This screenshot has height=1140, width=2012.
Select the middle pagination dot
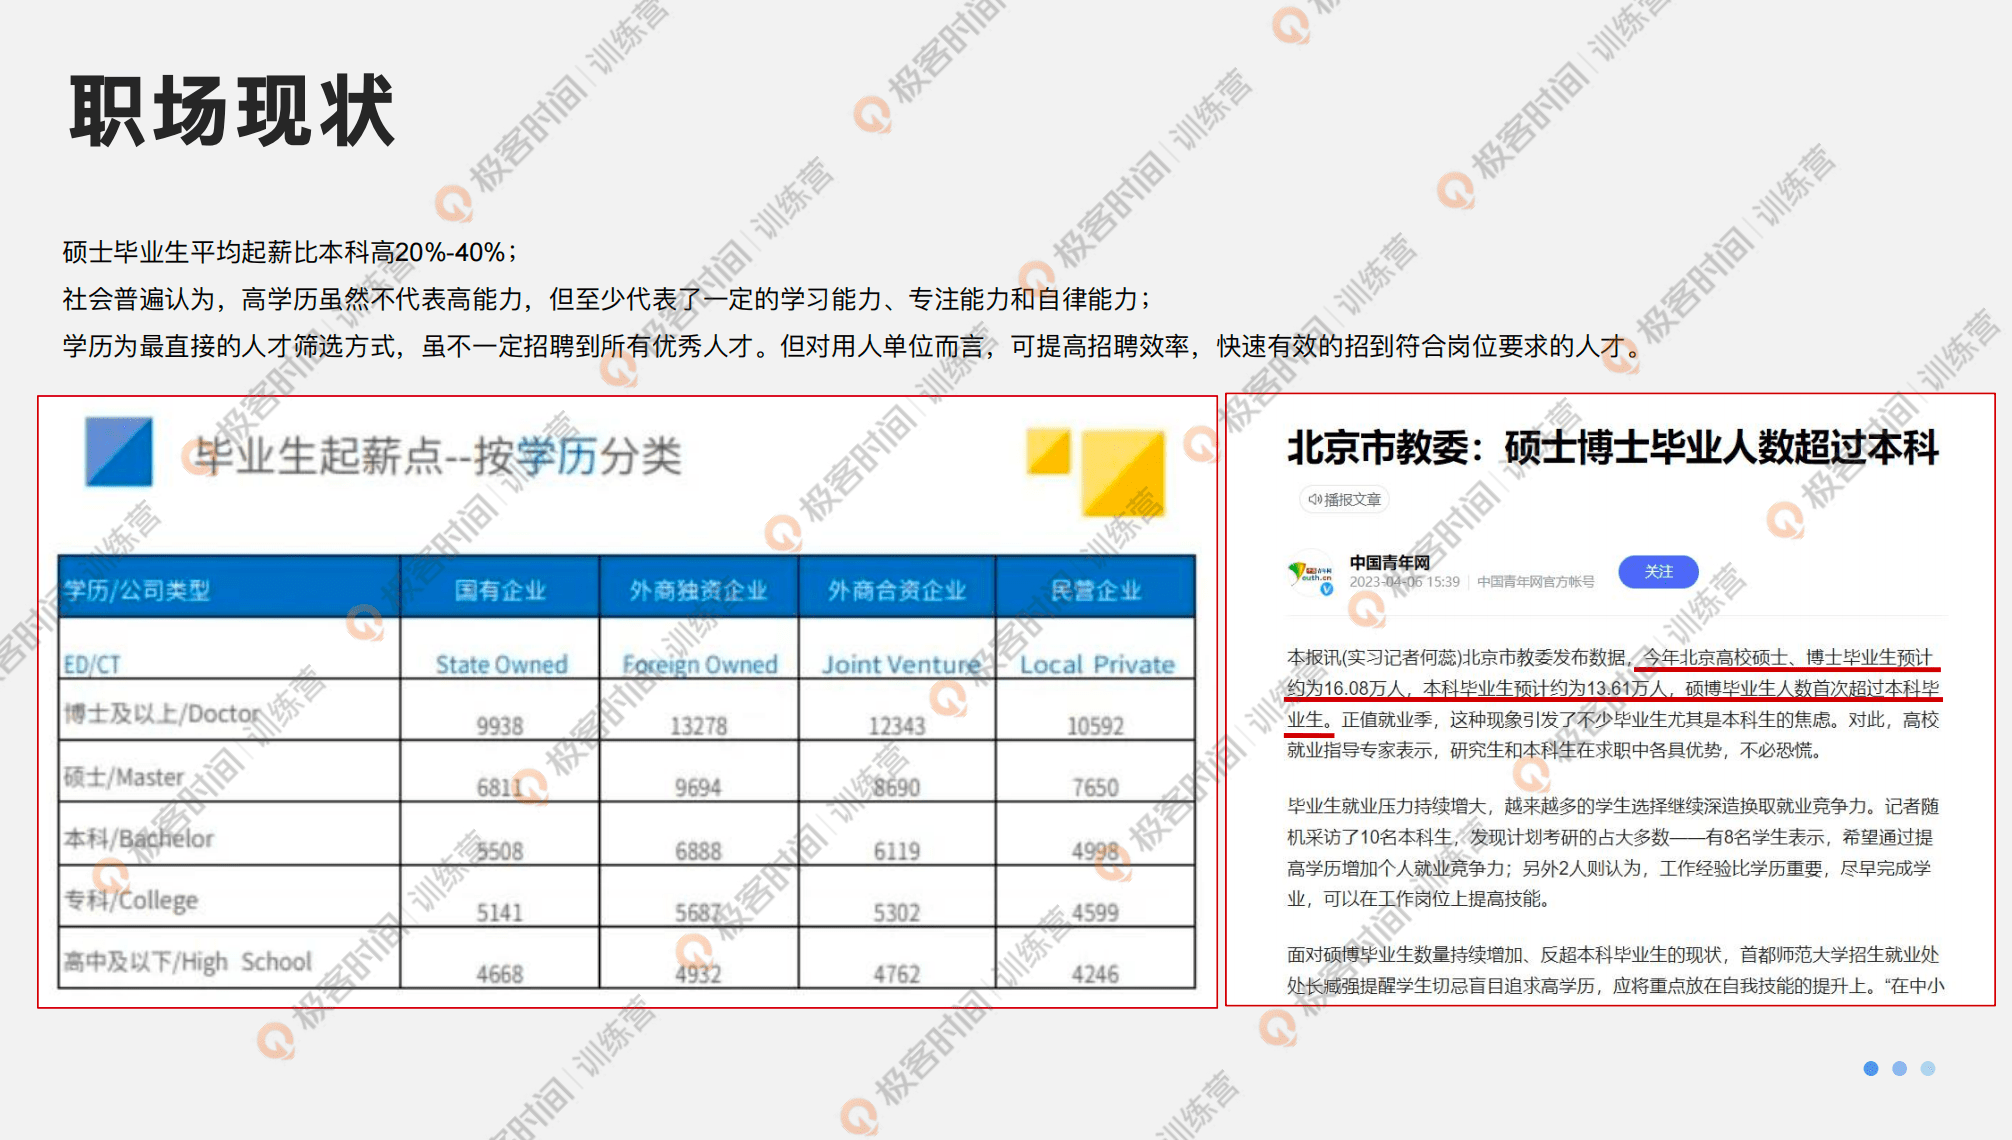point(1899,1068)
